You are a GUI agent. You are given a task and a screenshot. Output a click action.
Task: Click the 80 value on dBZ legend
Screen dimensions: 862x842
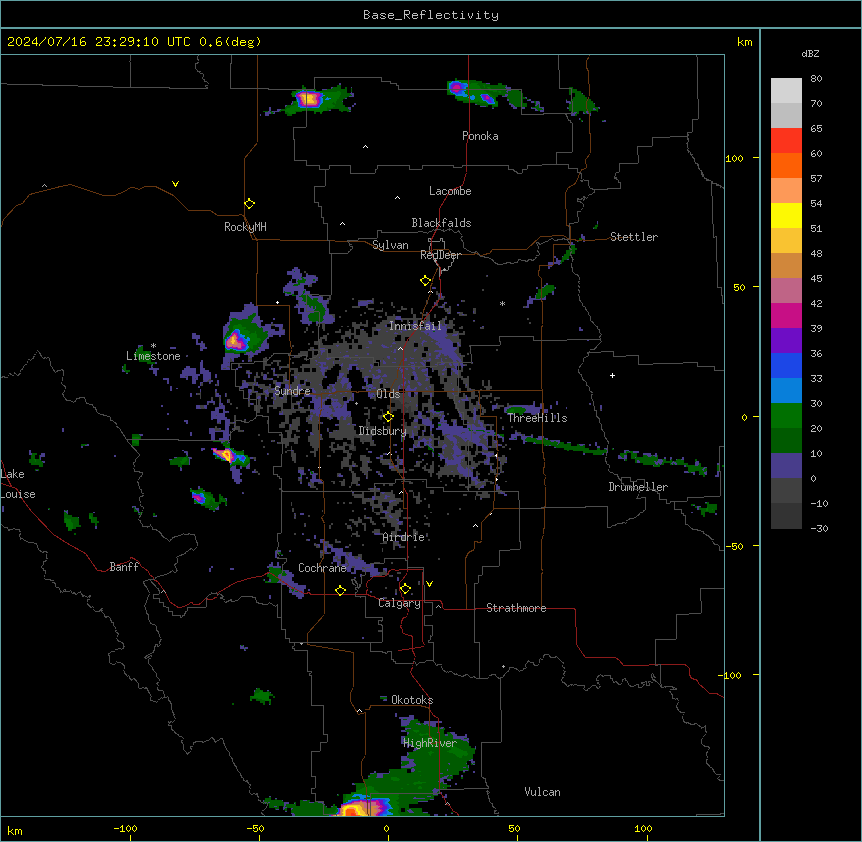click(816, 79)
